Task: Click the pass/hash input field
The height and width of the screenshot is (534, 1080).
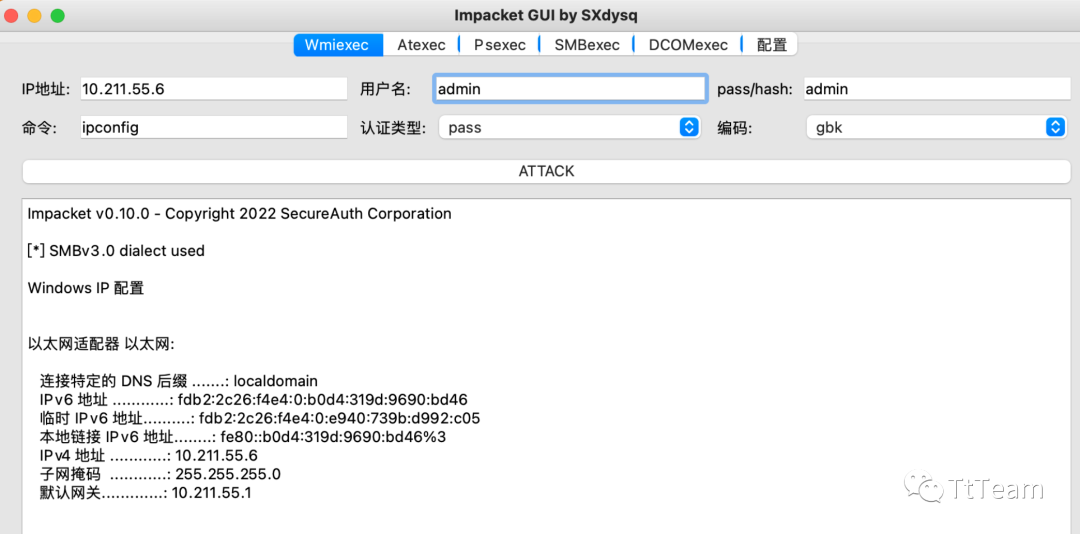Action: 936,89
